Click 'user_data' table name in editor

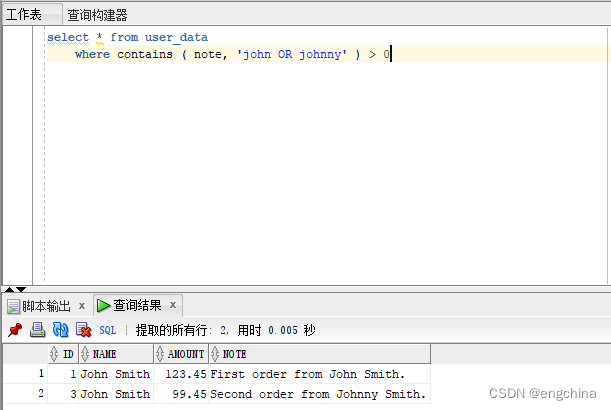177,37
